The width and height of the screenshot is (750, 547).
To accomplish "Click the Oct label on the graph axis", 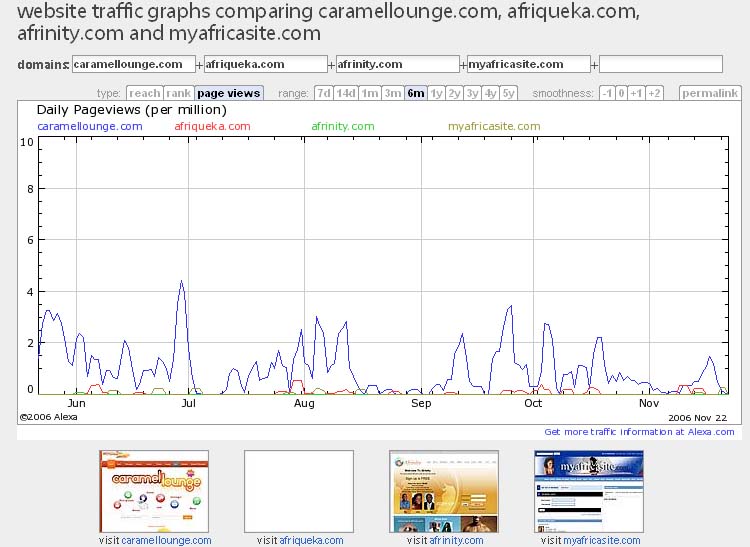I will [x=533, y=403].
